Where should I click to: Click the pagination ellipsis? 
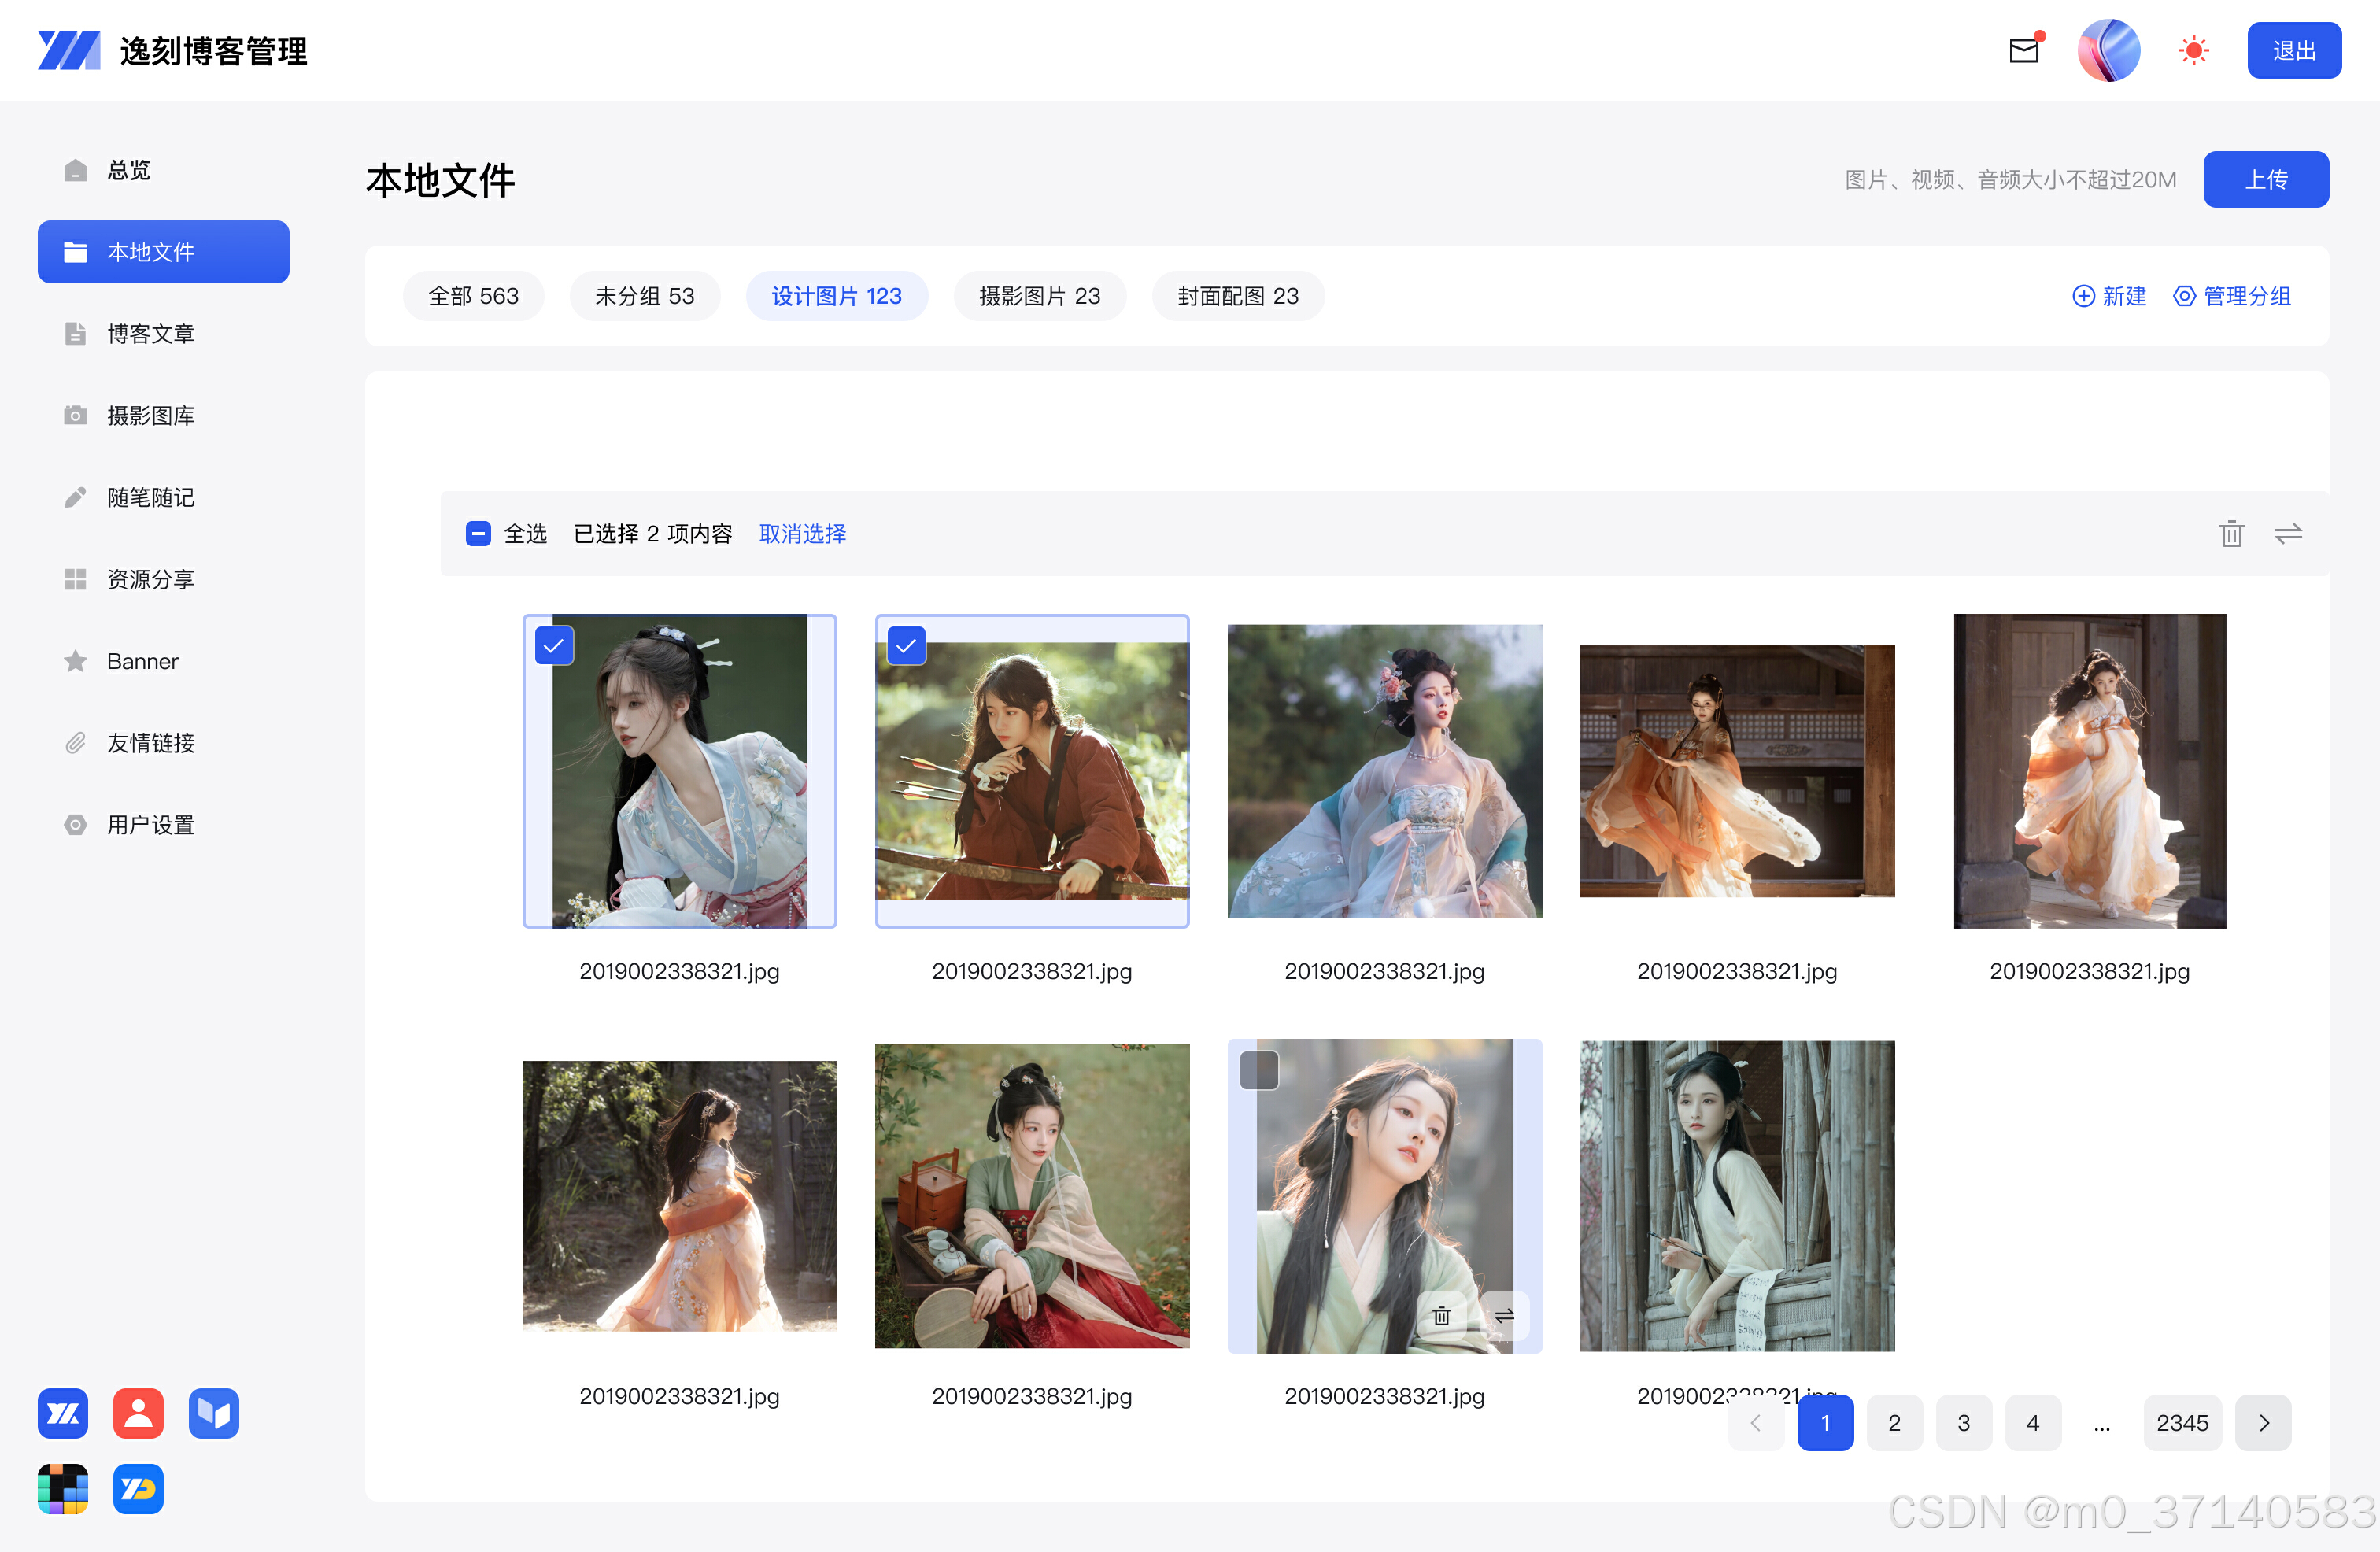2101,1422
